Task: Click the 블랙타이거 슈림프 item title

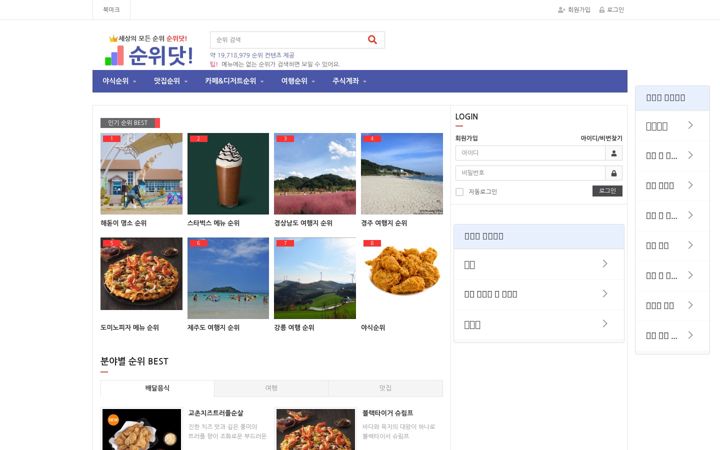Action: (x=388, y=413)
